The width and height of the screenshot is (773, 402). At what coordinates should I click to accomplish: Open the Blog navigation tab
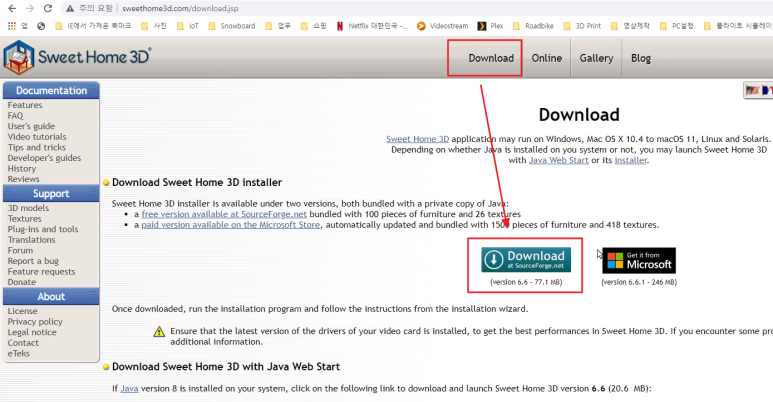pos(641,58)
